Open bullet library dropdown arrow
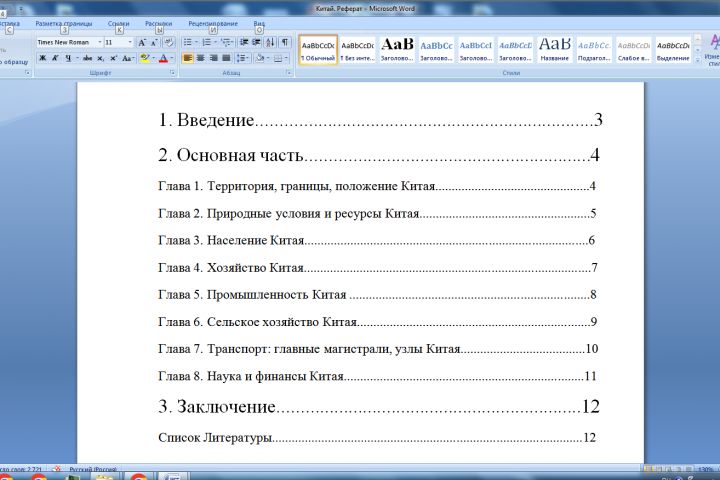This screenshot has height=480, width=720. coord(196,43)
